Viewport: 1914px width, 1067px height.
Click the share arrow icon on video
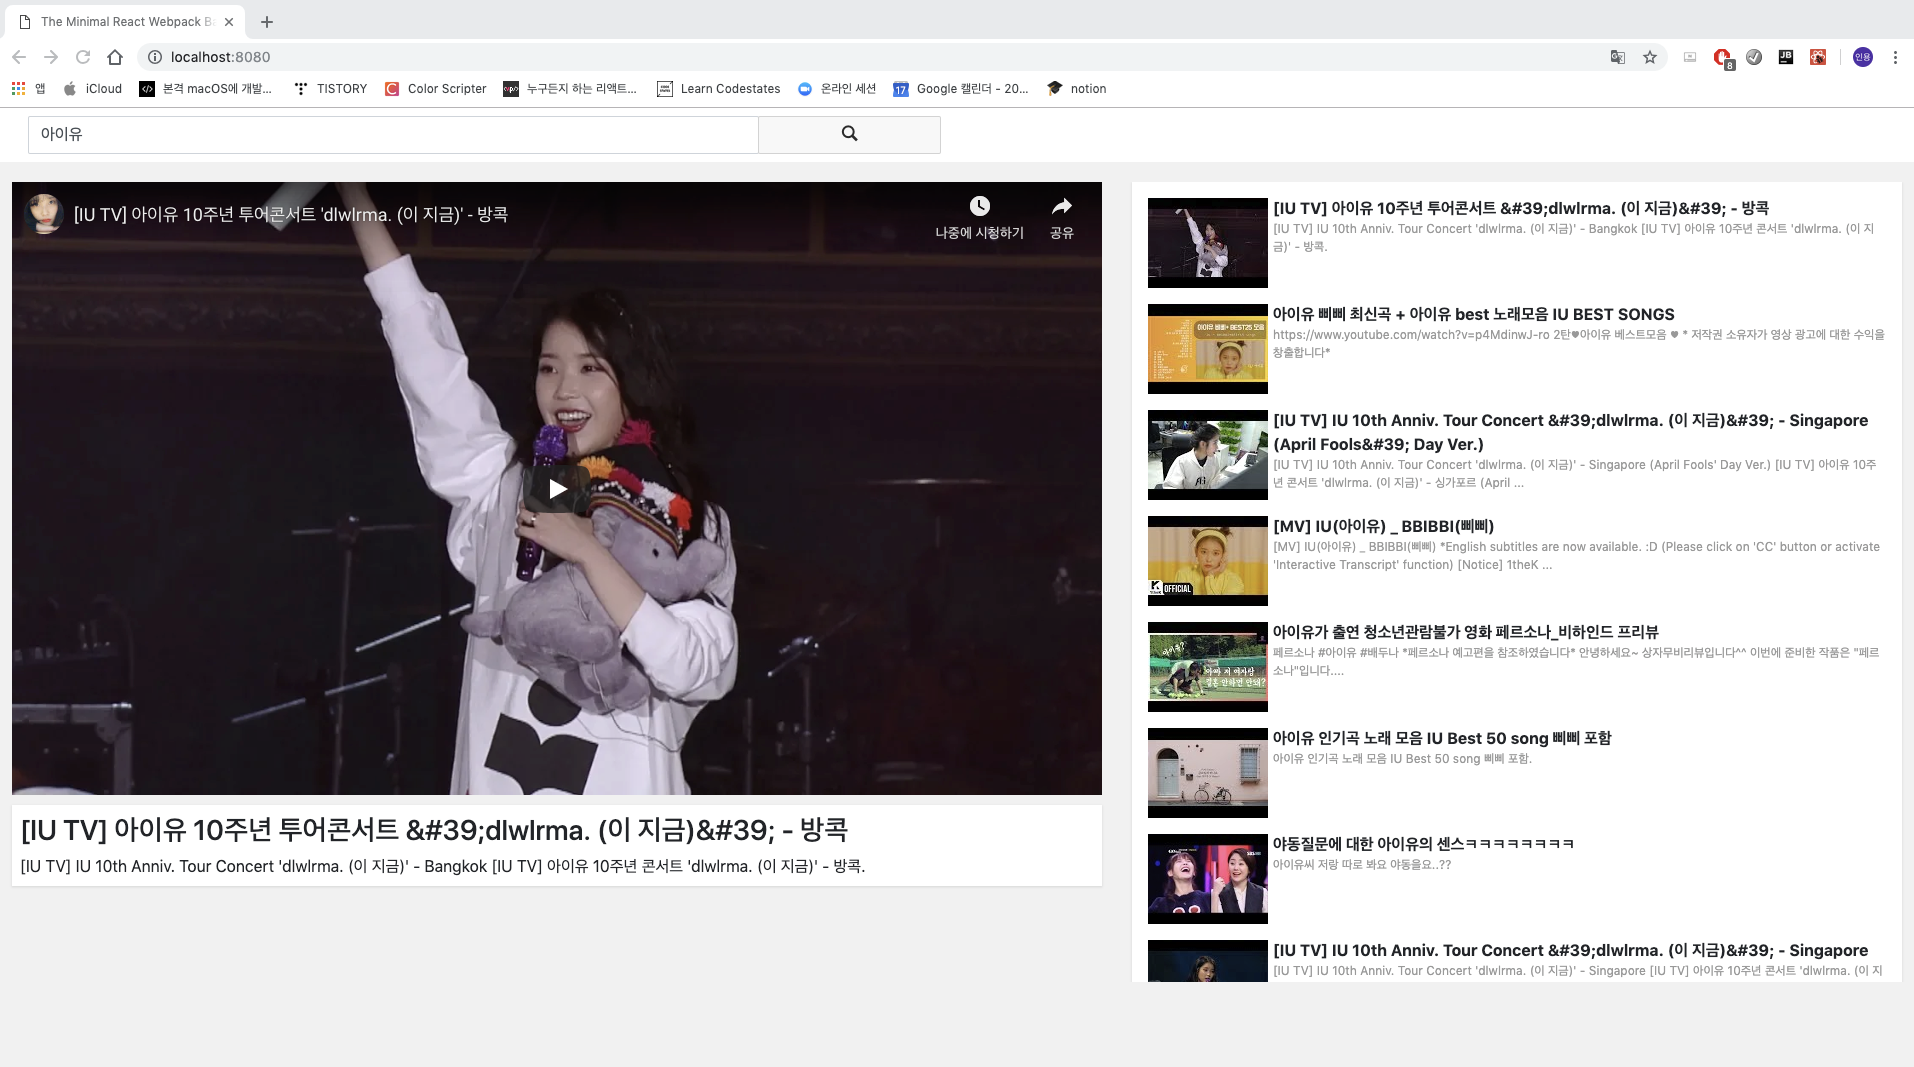tap(1062, 206)
